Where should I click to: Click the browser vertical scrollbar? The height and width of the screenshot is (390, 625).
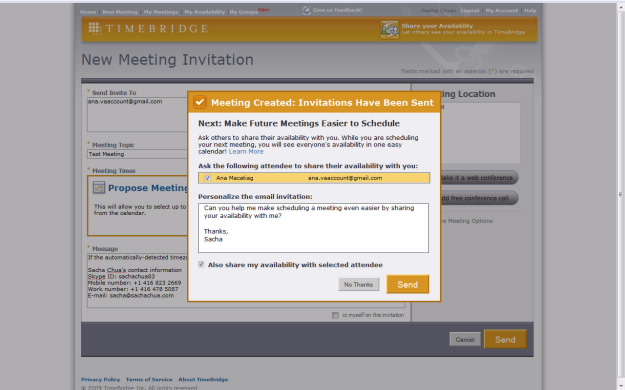[x=620, y=195]
